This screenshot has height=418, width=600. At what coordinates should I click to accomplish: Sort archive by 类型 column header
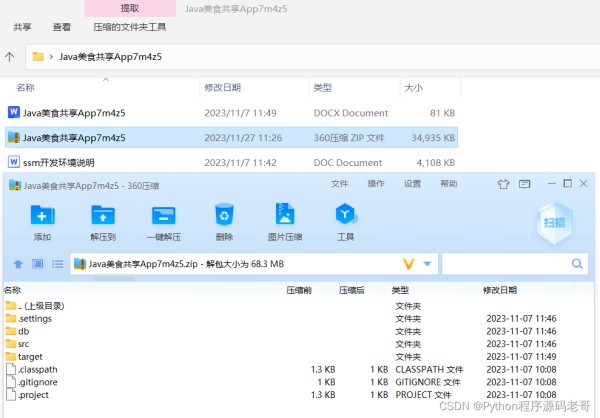click(x=400, y=290)
